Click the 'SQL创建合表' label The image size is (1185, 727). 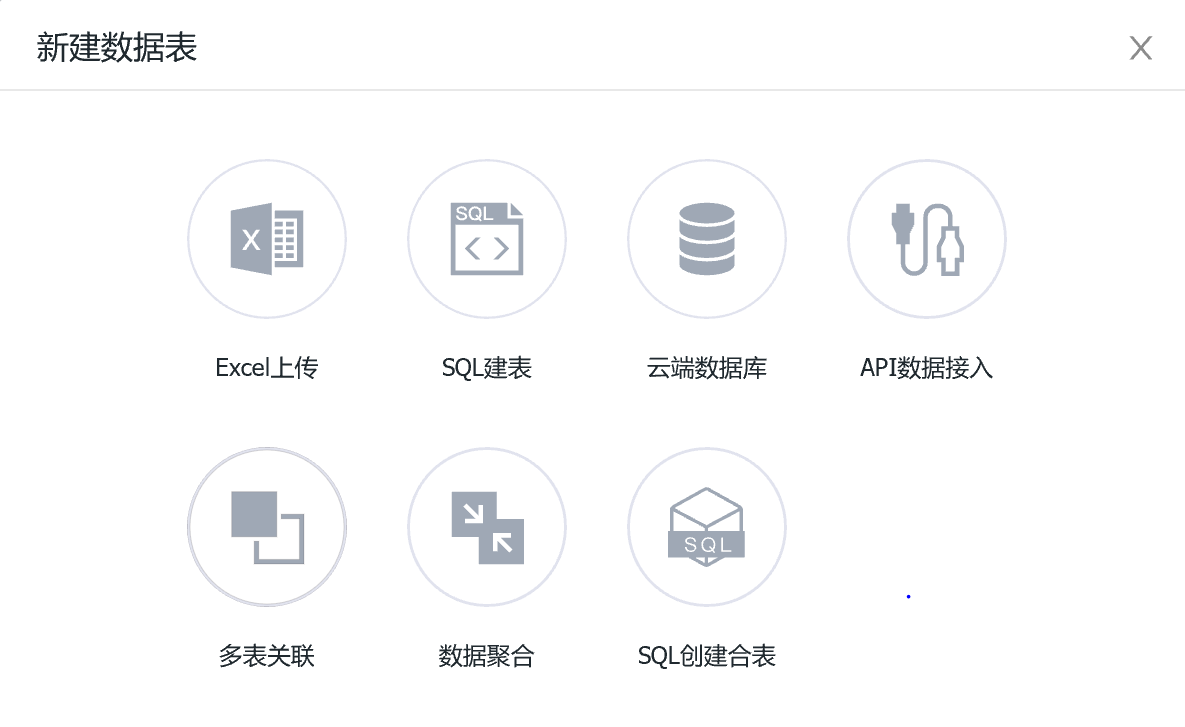click(x=707, y=656)
